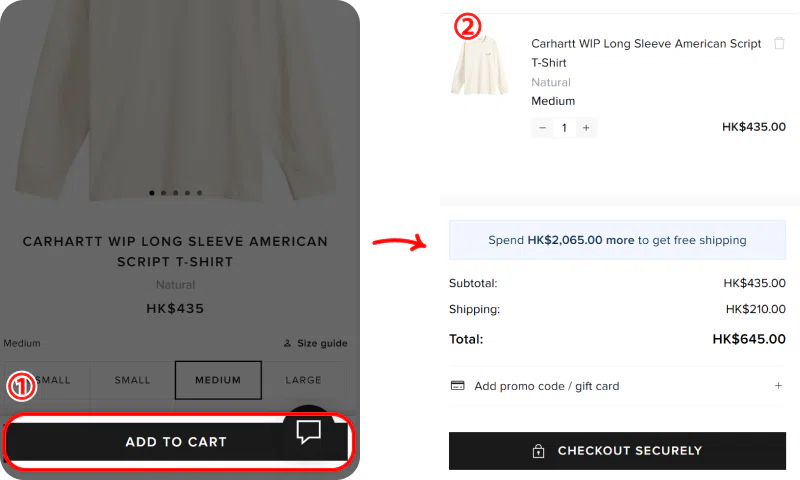The image size is (800, 480).
Task: Remove cart item with trash icon
Action: (779, 44)
